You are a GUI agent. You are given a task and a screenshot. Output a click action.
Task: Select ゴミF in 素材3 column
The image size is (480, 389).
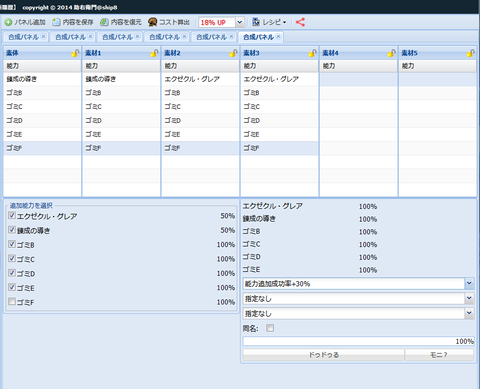[279, 148]
